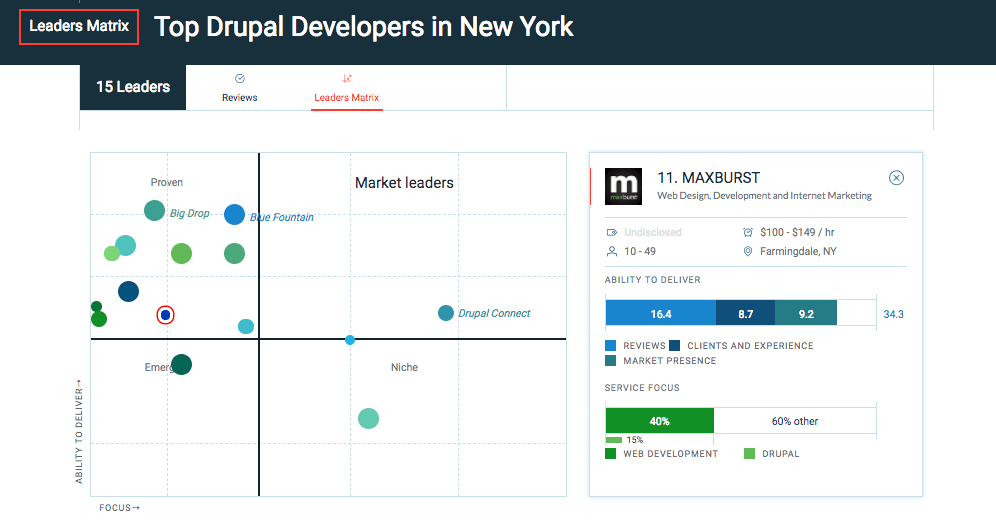Select the Leaders Matrix tab
This screenshot has width=996, height=527.
point(346,88)
